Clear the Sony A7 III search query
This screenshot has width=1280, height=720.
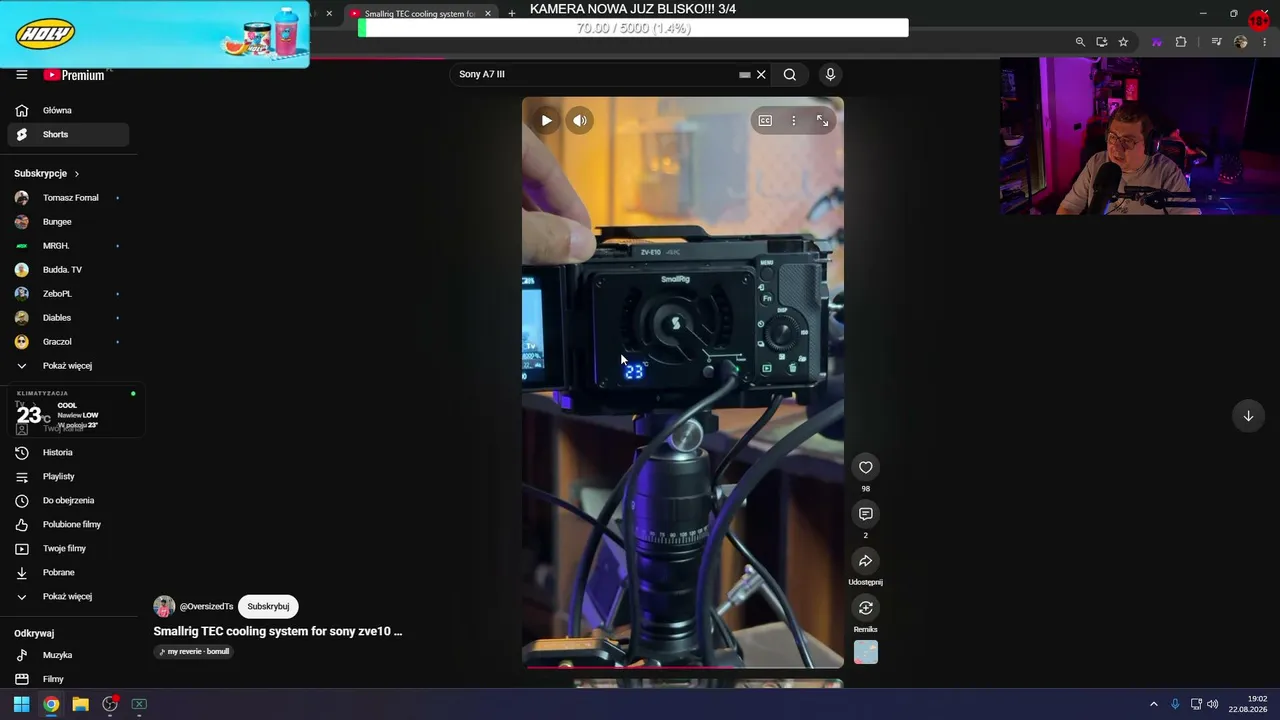click(x=761, y=75)
